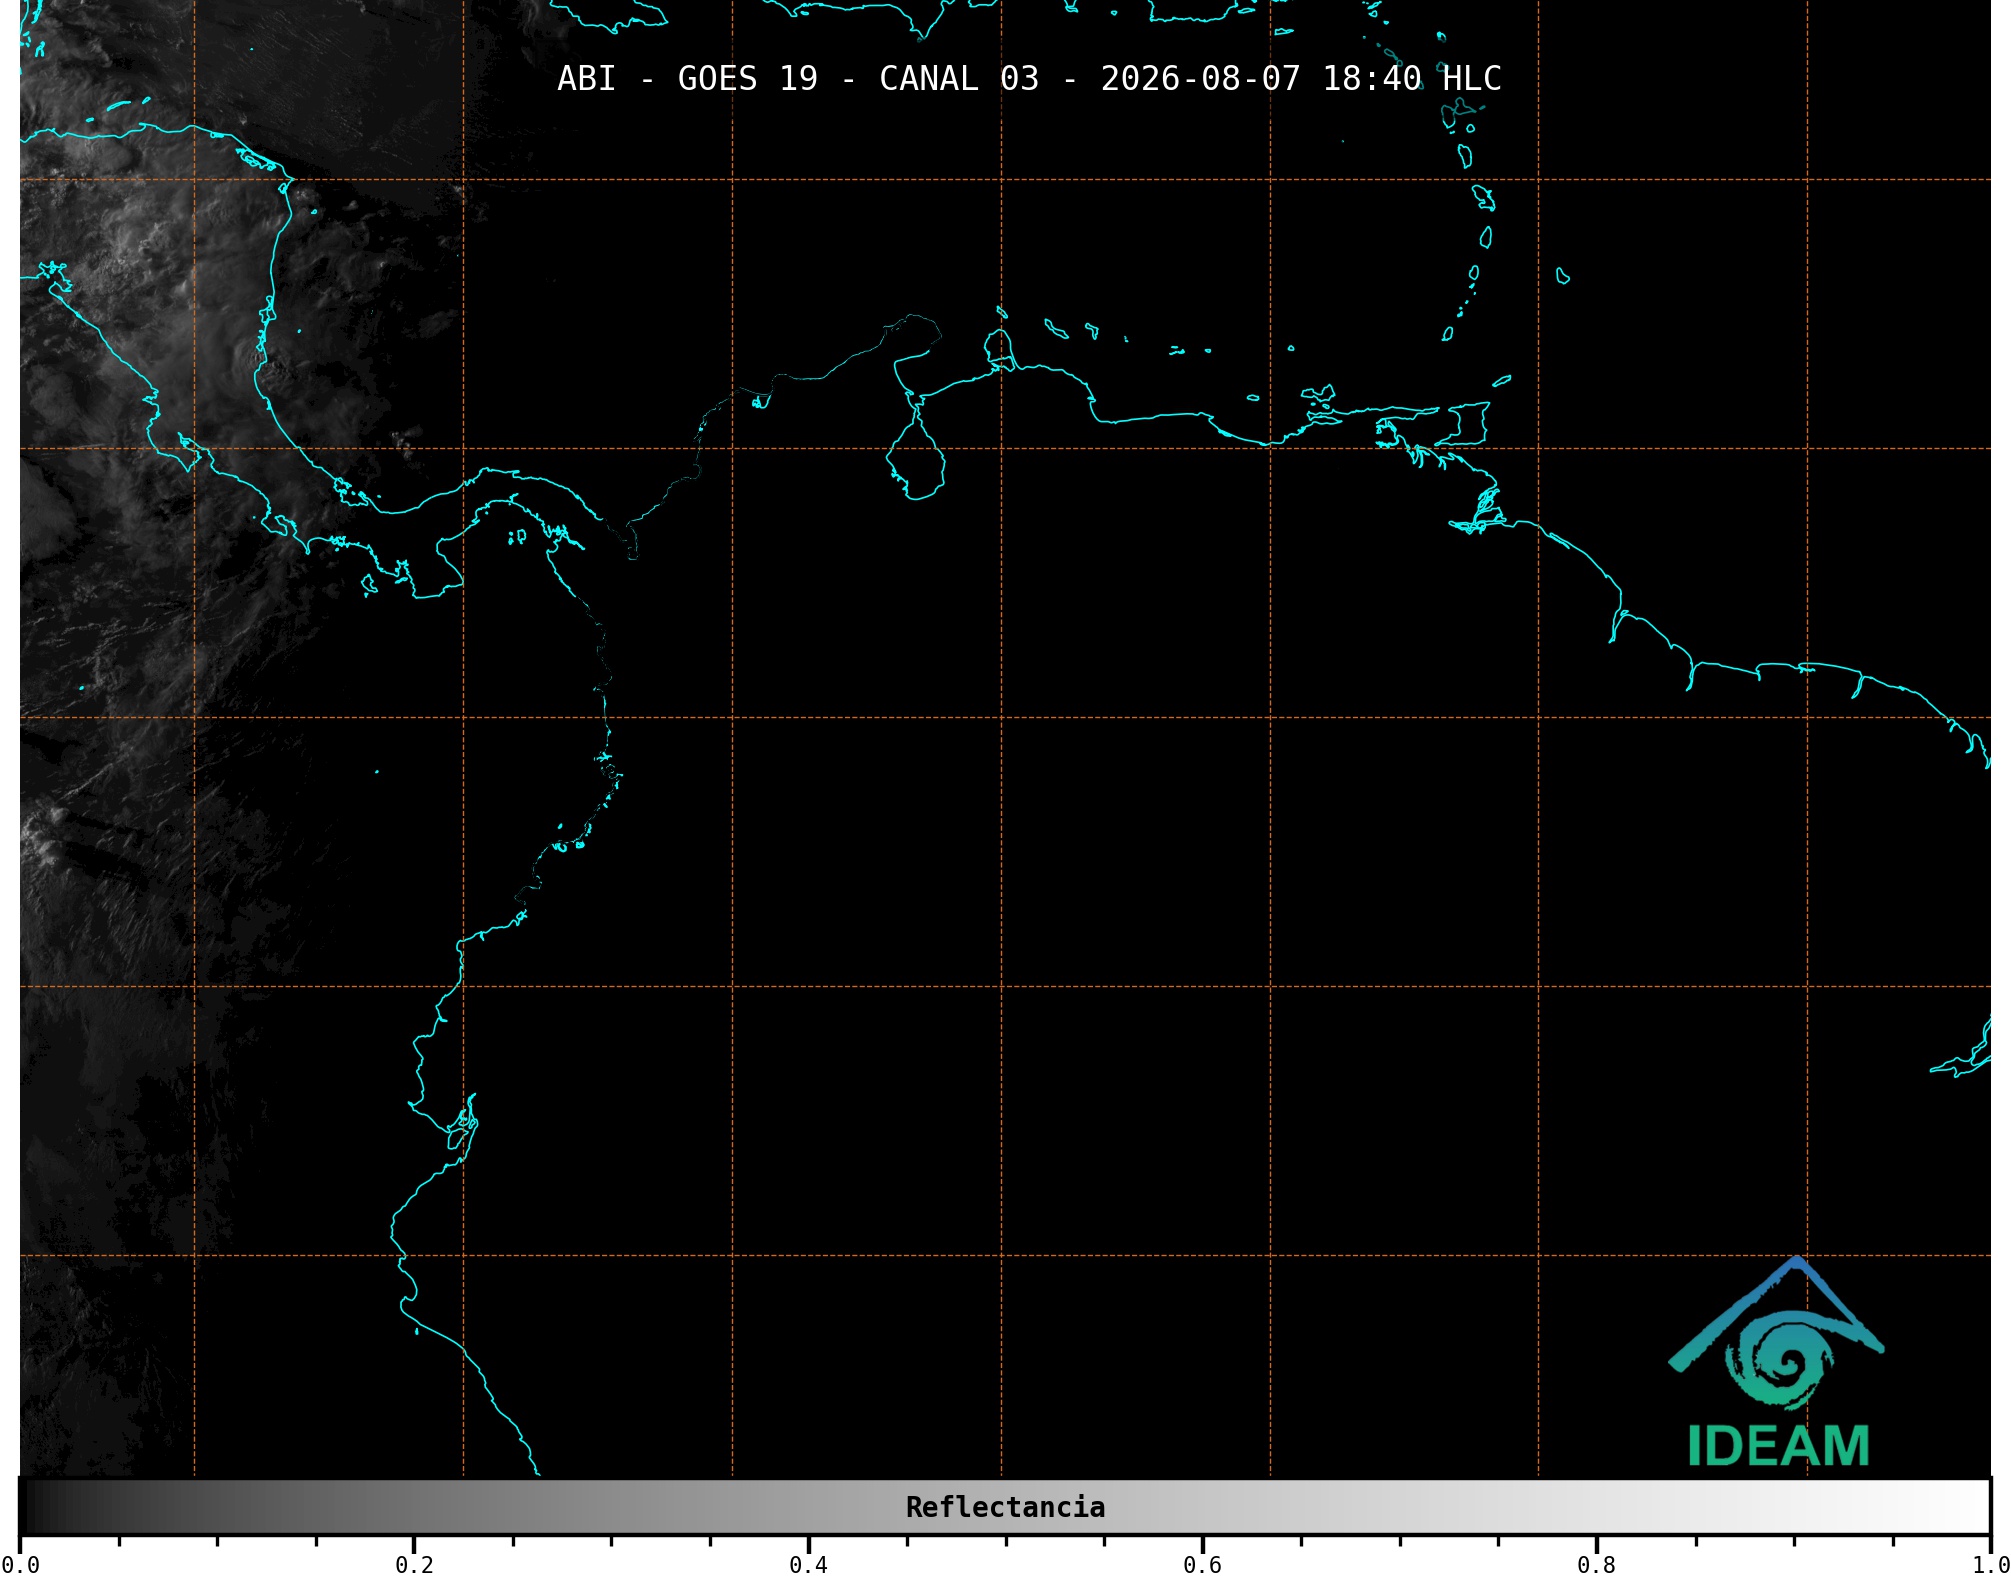The width and height of the screenshot is (2011, 1577).
Task: Click the 0.8 colorbar tick label
Action: pyautogui.click(x=1596, y=1565)
